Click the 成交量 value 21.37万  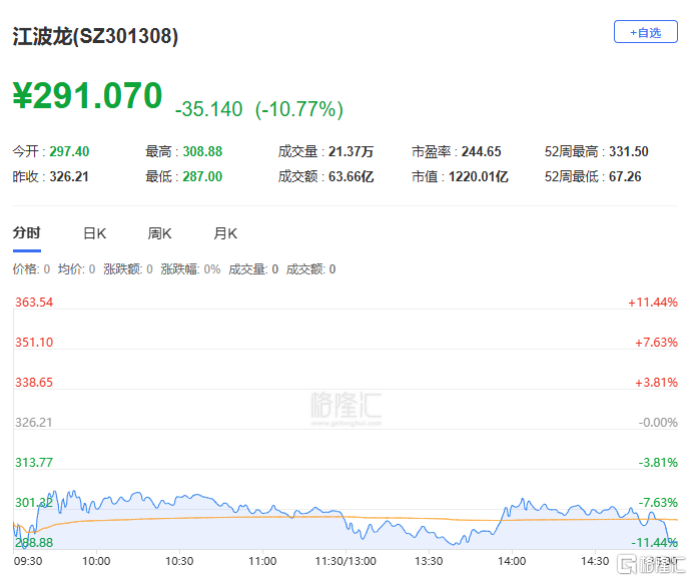point(351,151)
